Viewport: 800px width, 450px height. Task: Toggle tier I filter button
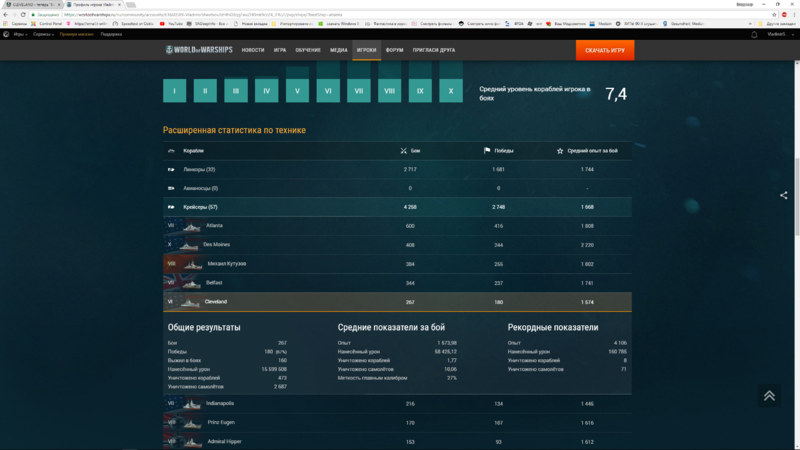[x=175, y=91]
